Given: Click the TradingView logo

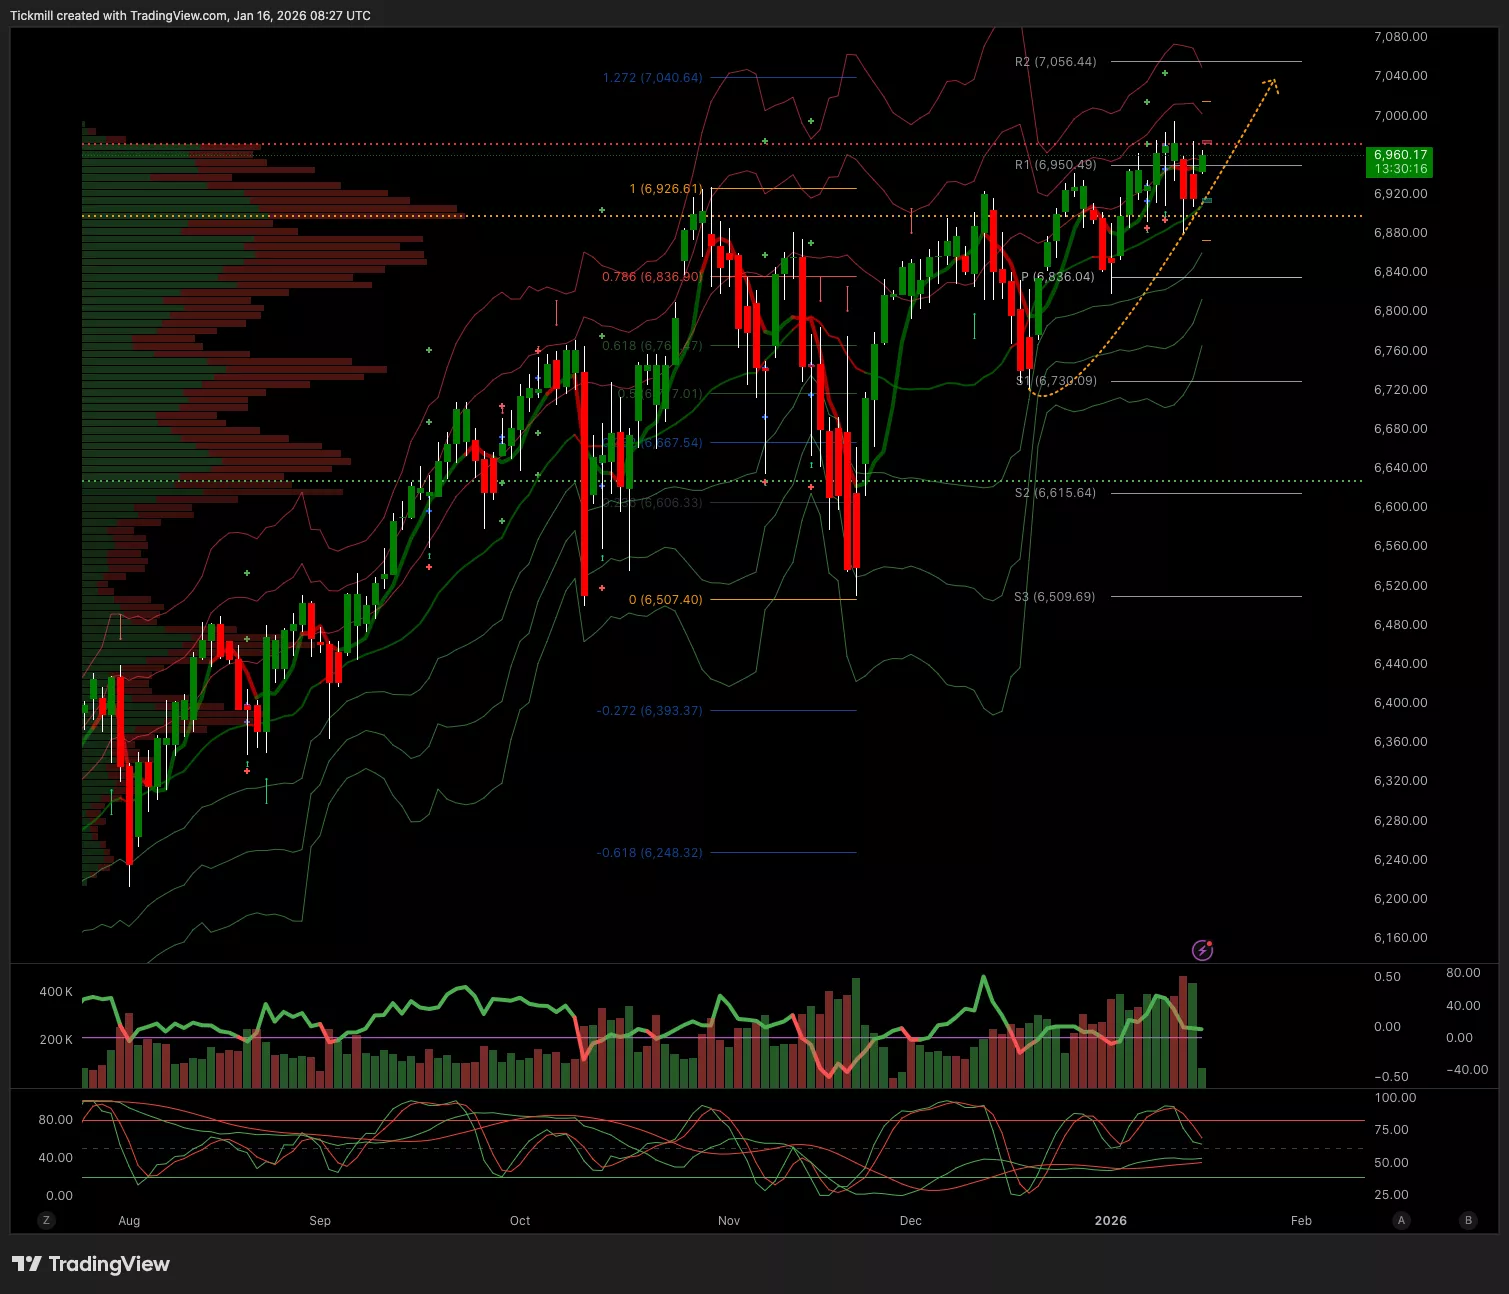Looking at the screenshot, I should click(x=91, y=1264).
